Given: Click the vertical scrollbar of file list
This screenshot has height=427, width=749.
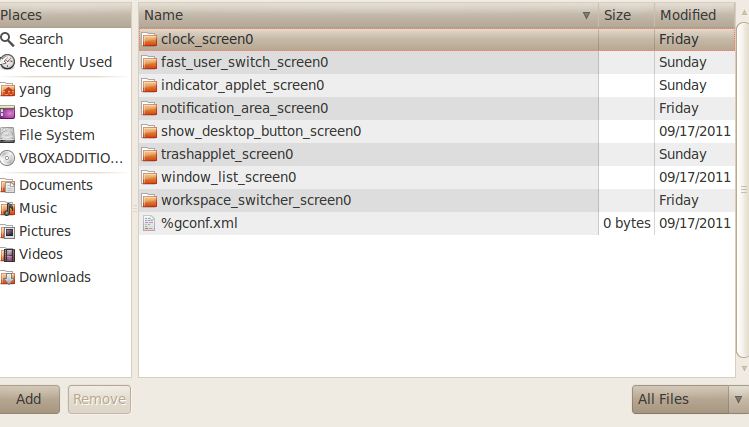Looking at the screenshot, I should pos(743,190).
